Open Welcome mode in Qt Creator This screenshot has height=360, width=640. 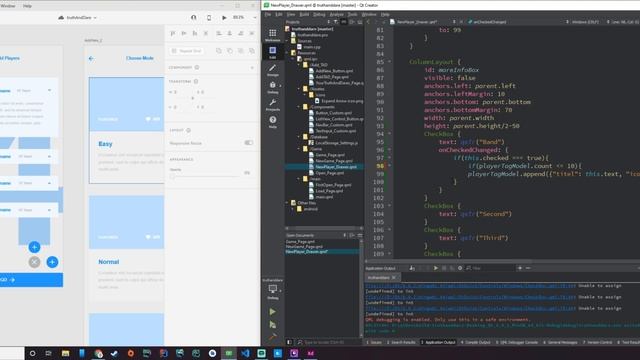point(272,35)
